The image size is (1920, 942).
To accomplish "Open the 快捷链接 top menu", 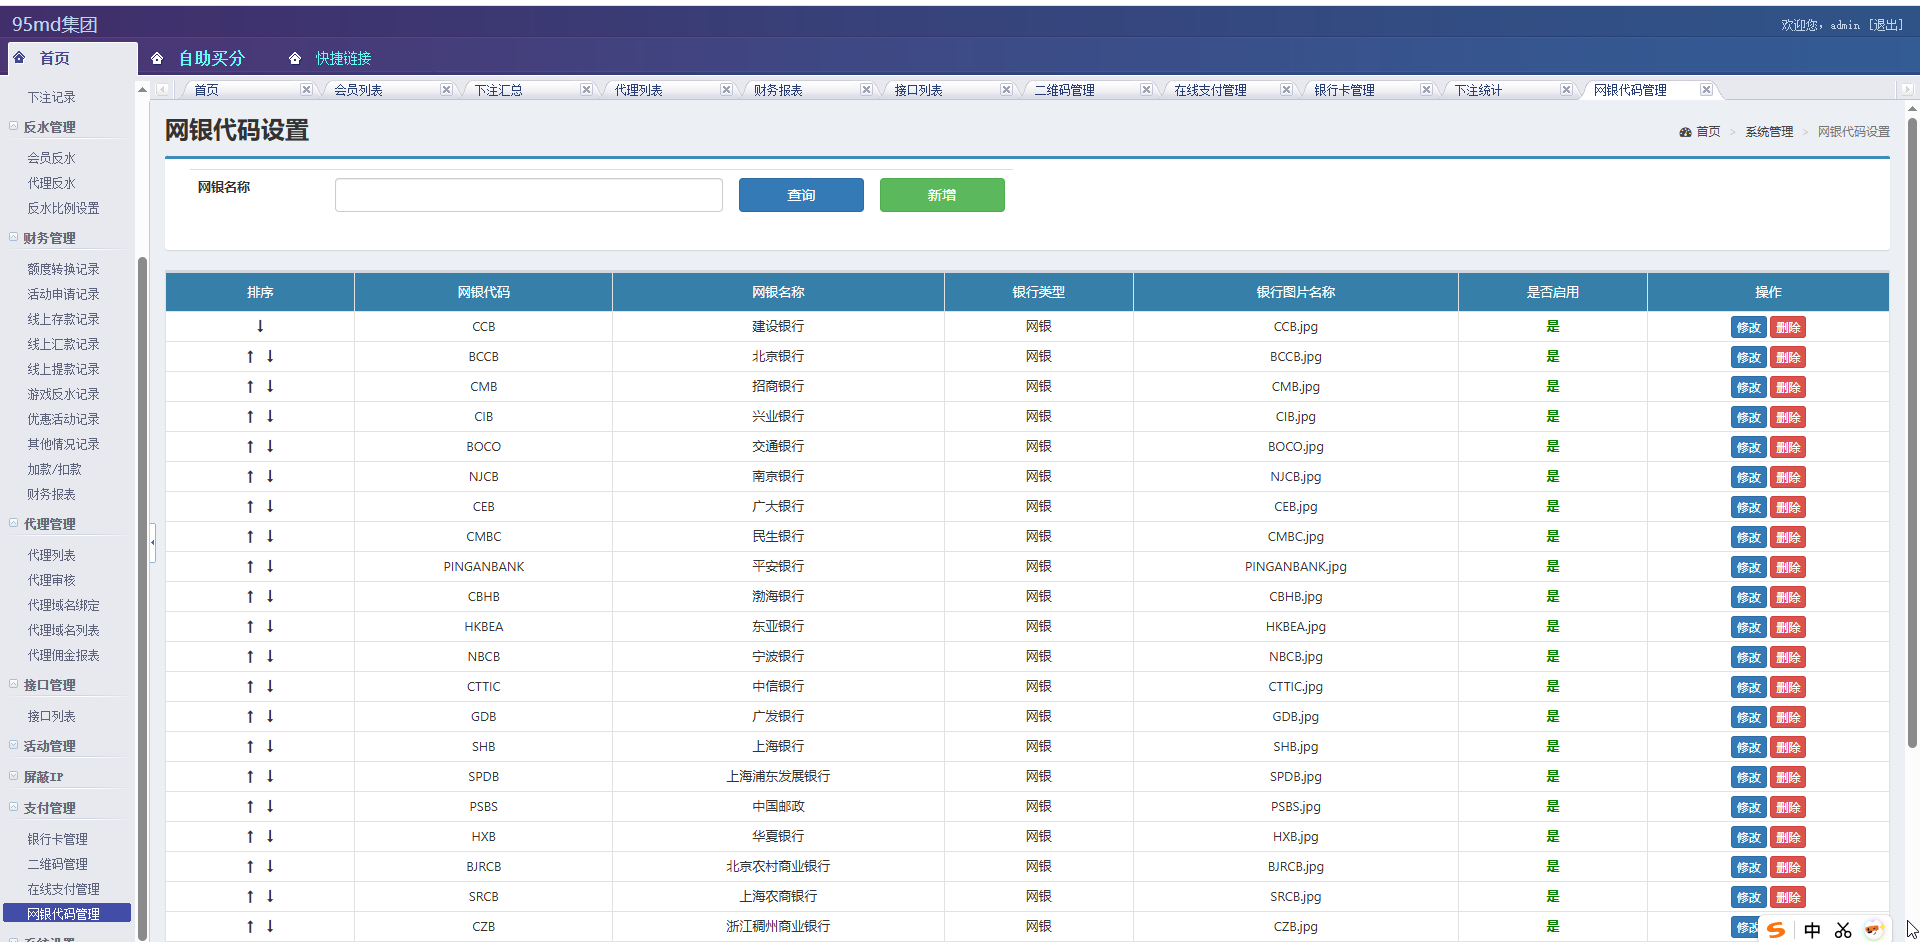I will pyautogui.click(x=343, y=59).
